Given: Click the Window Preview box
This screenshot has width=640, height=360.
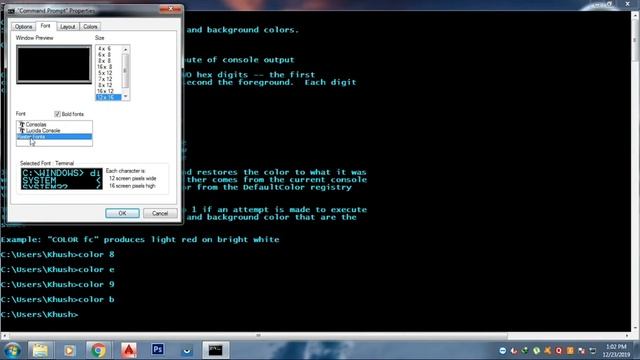Looking at the screenshot, I should pos(54,64).
